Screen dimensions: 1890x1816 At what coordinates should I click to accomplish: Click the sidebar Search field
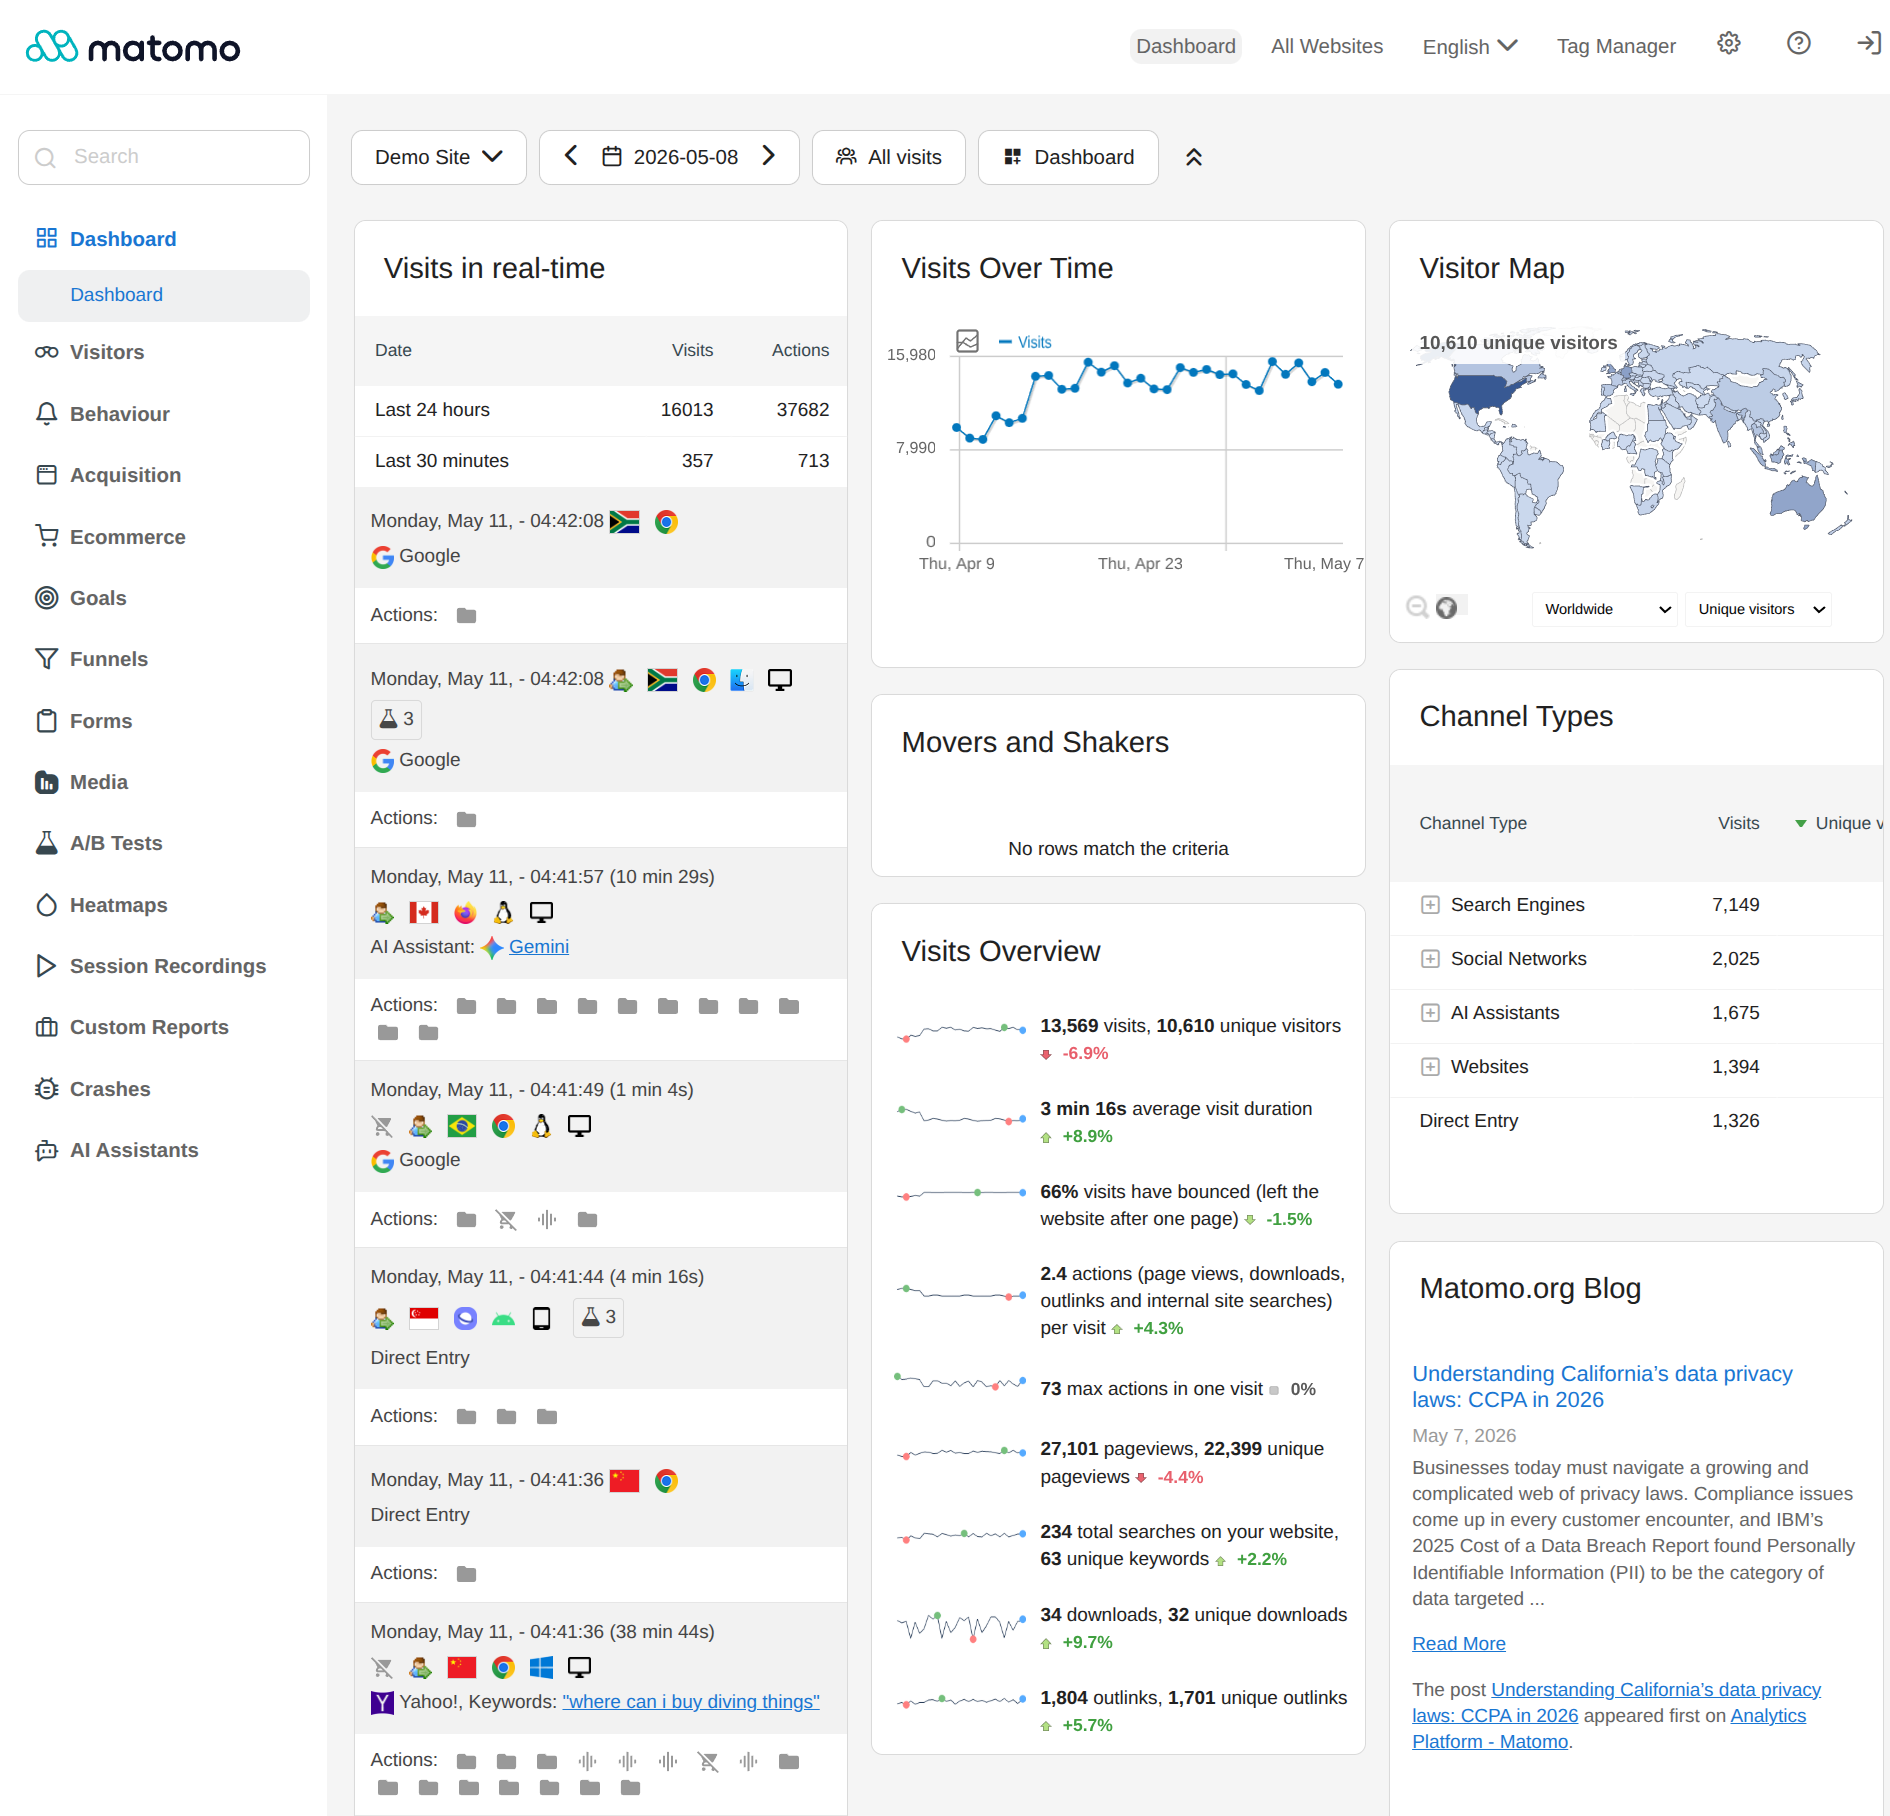pos(164,157)
